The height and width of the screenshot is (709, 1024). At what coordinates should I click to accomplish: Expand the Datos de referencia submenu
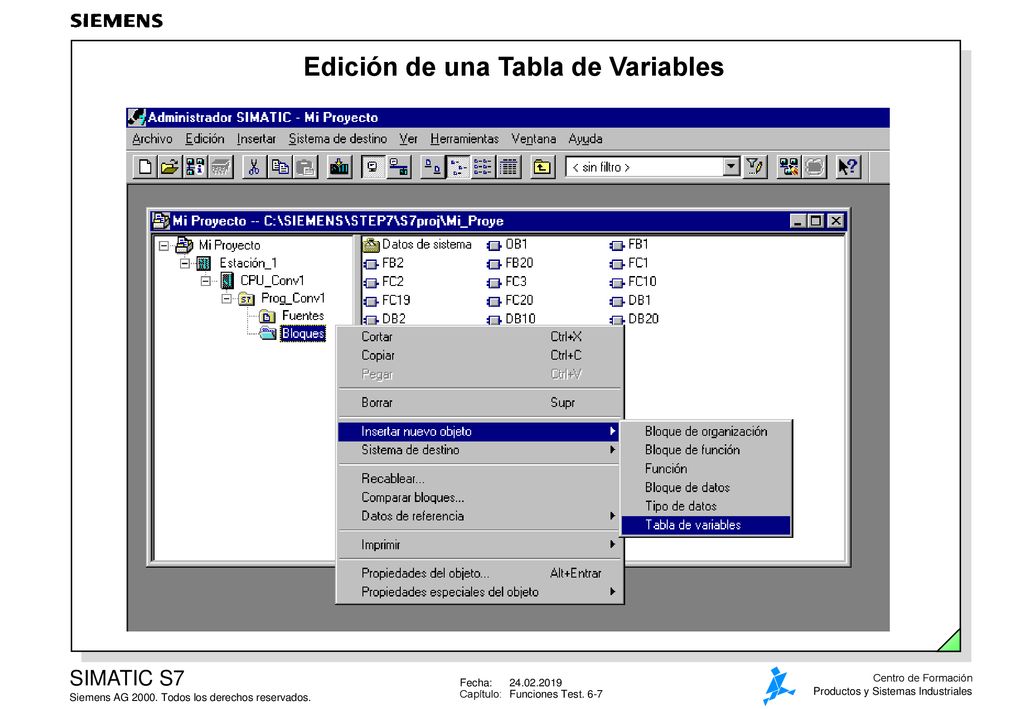click(x=480, y=516)
